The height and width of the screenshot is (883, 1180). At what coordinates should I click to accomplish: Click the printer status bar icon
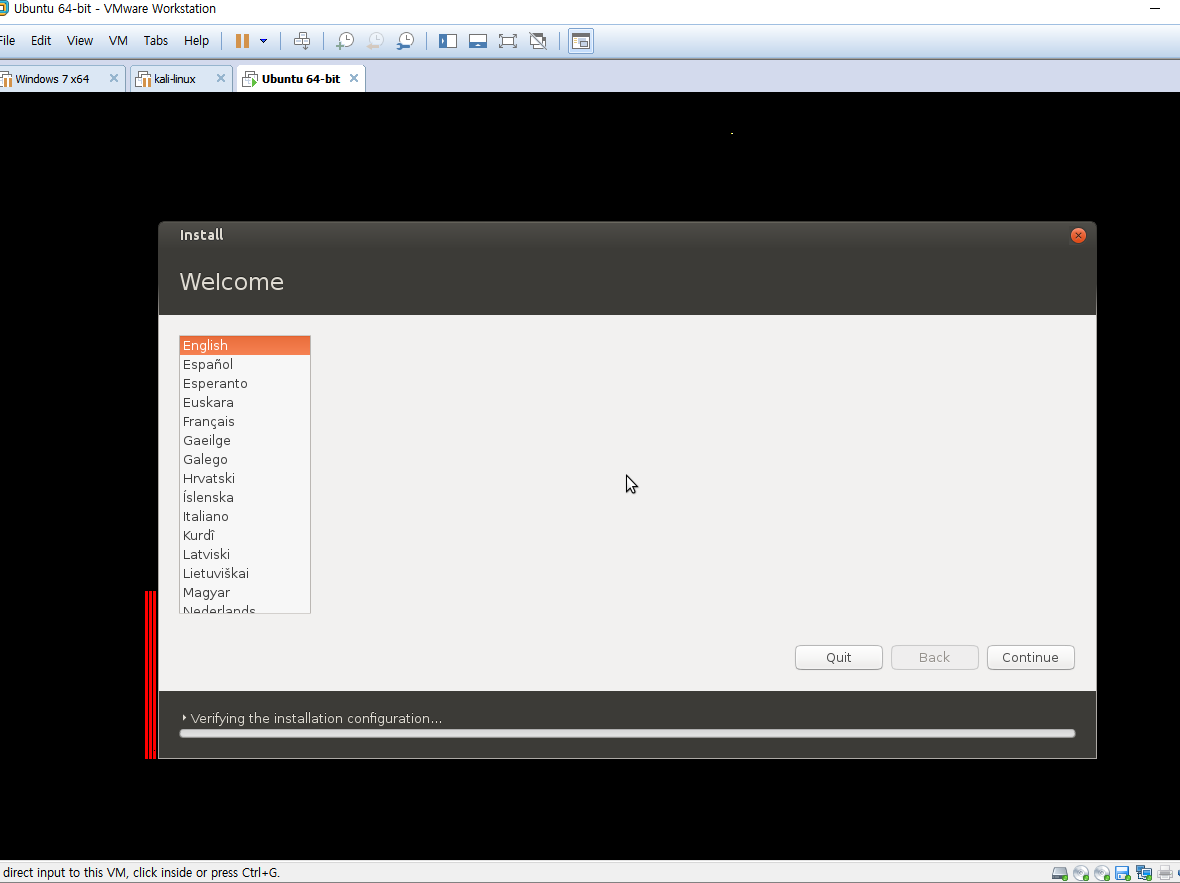click(1165, 873)
